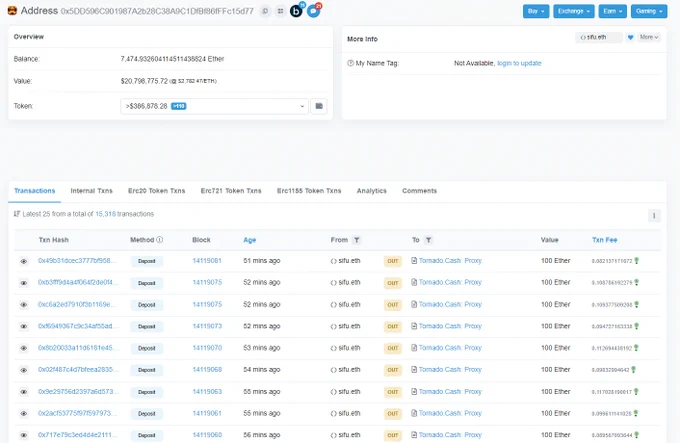
Task: Click gas lightbulb icon in block 14119073 row
Action: (637, 326)
